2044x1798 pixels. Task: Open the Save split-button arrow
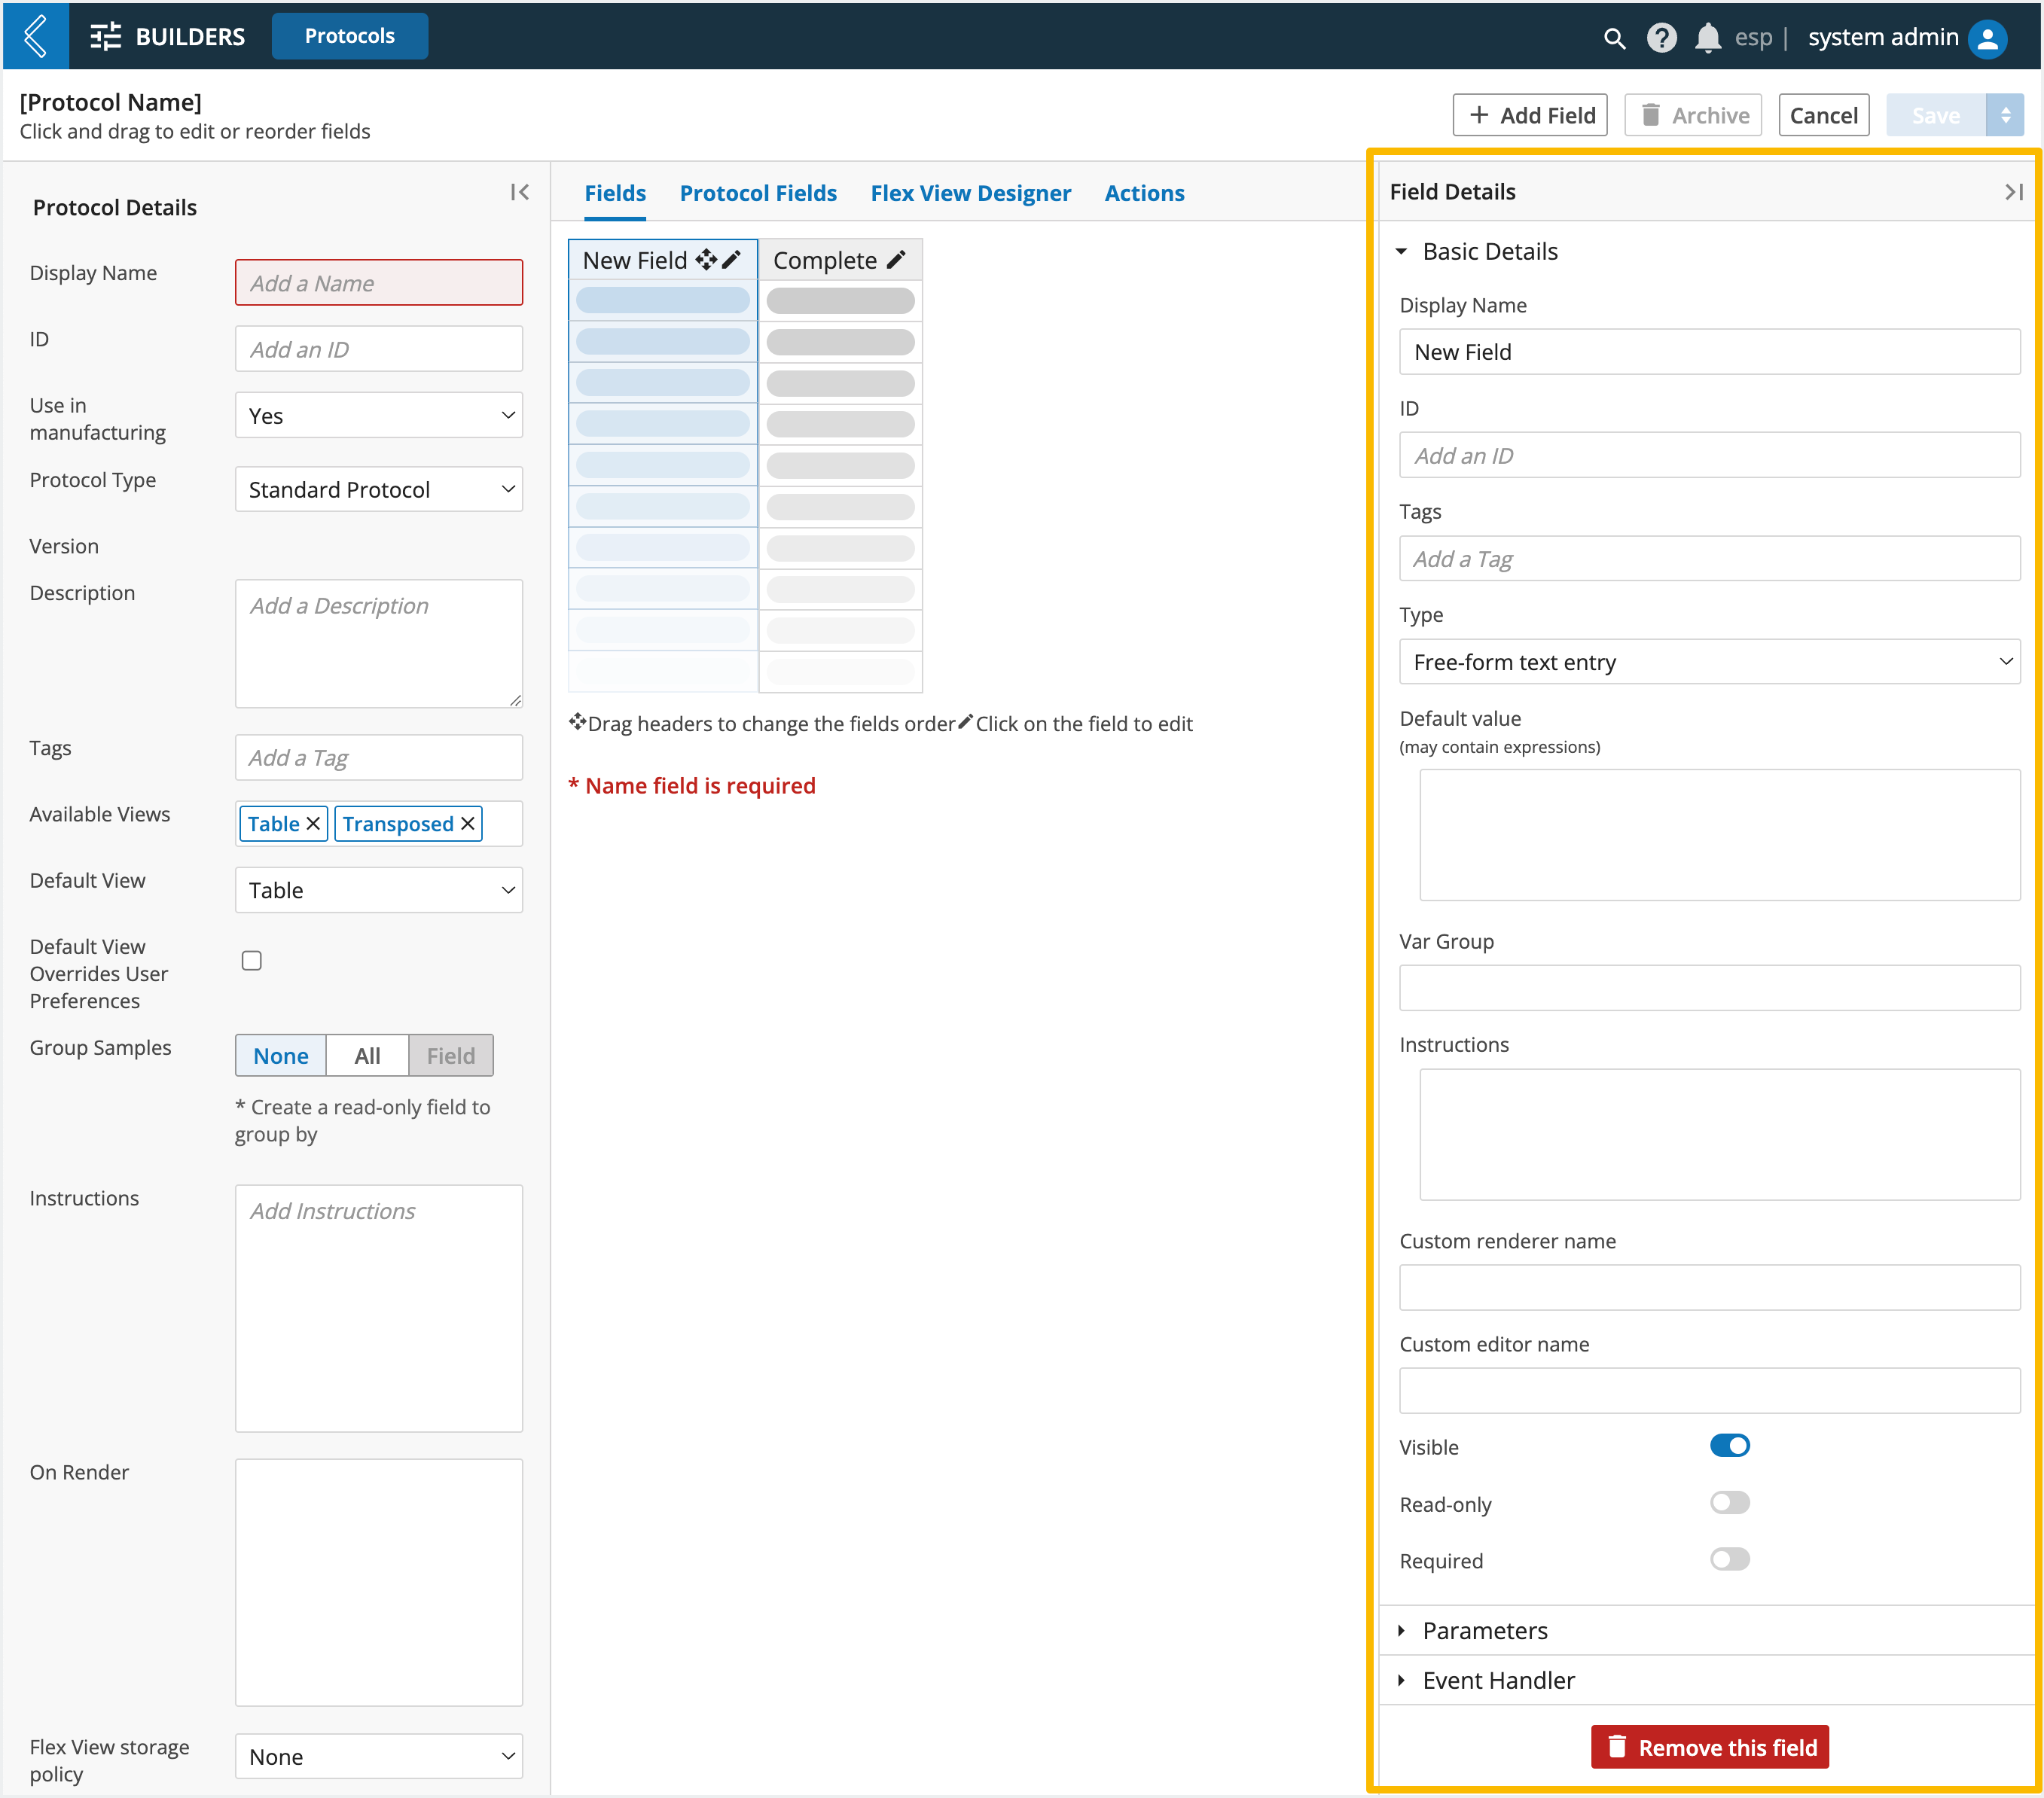[x=2004, y=115]
